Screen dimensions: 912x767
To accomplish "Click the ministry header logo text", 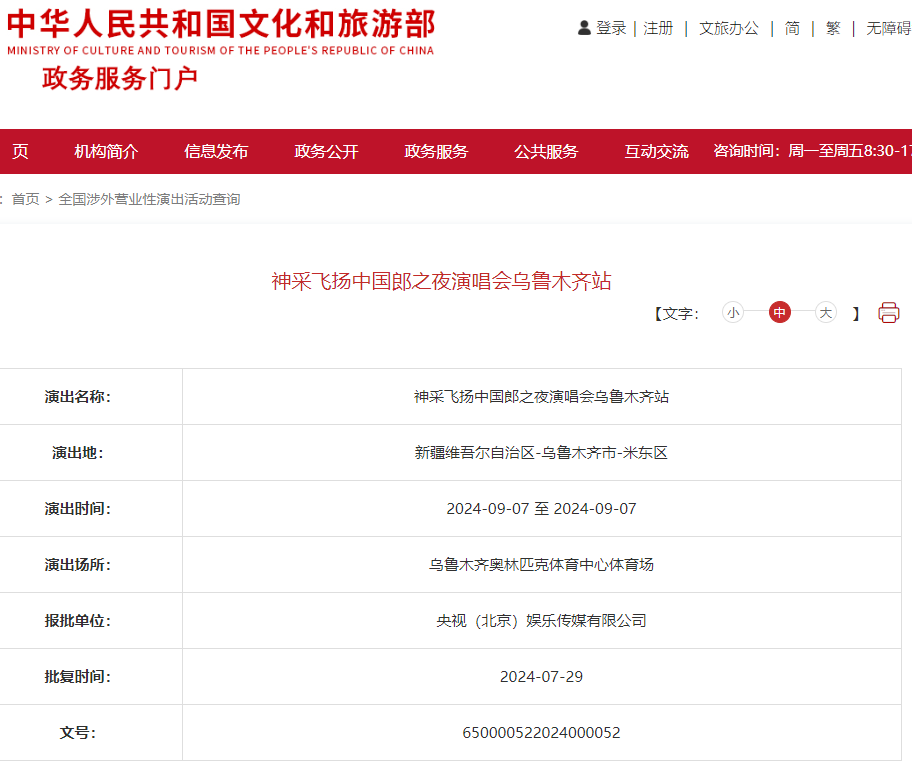I will click(222, 30).
